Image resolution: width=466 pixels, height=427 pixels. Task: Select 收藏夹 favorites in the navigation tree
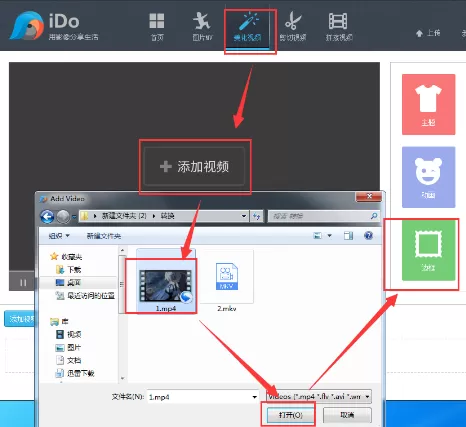(x=66, y=257)
